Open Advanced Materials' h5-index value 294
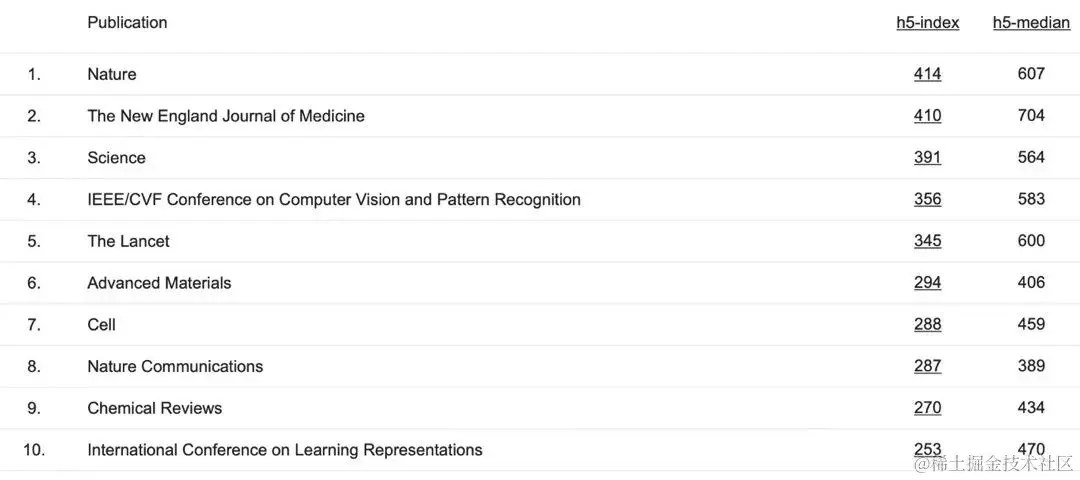The width and height of the screenshot is (1080, 480). click(x=927, y=282)
